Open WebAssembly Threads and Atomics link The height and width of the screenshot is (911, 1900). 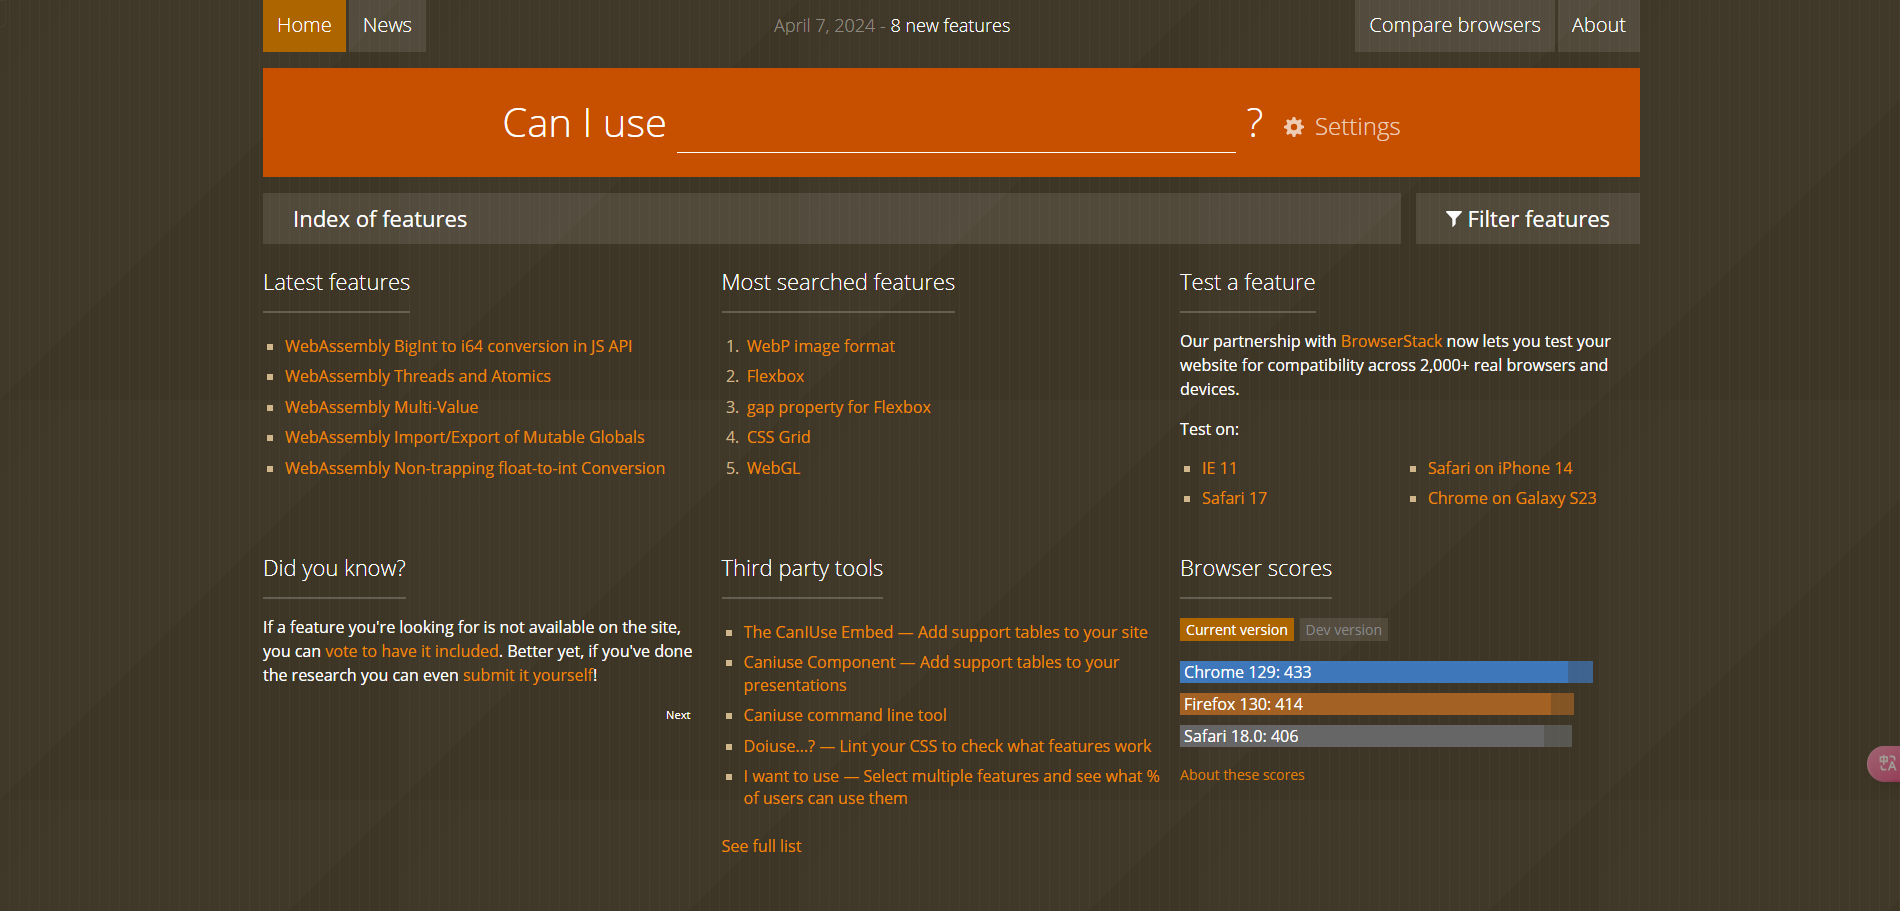(x=418, y=376)
